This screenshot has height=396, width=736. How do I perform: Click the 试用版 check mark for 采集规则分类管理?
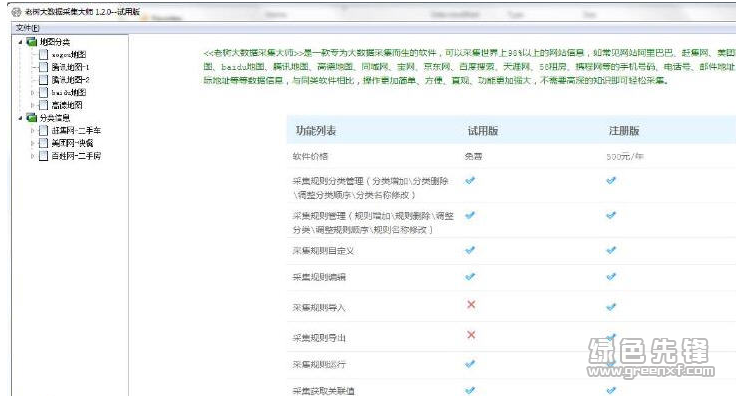[x=470, y=180]
